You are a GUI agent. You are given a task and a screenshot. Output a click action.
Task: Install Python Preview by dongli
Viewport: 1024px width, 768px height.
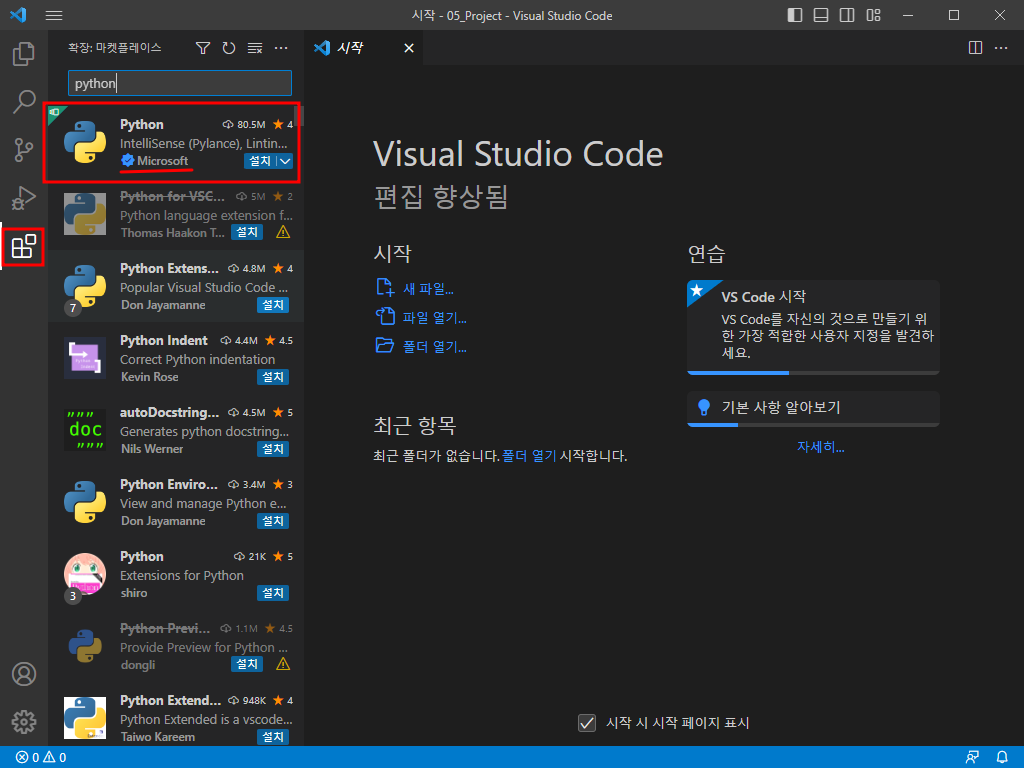point(247,664)
